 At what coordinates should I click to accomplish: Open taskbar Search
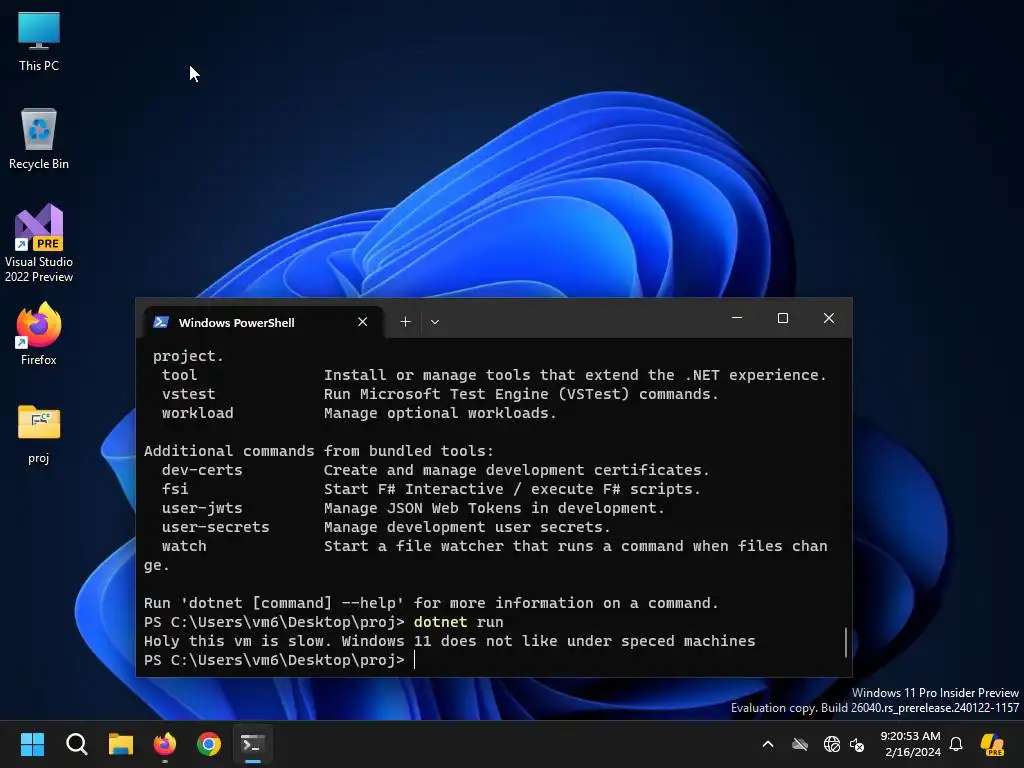click(x=76, y=744)
